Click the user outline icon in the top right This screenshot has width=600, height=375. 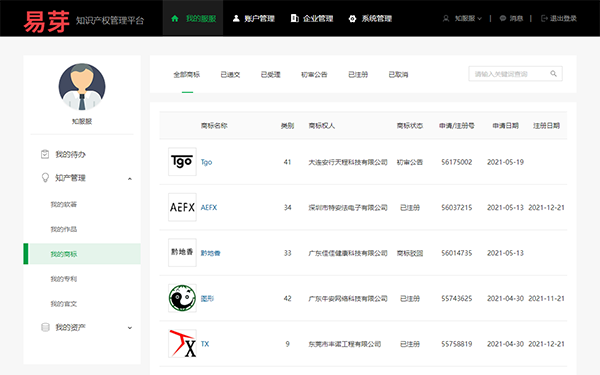(x=446, y=18)
